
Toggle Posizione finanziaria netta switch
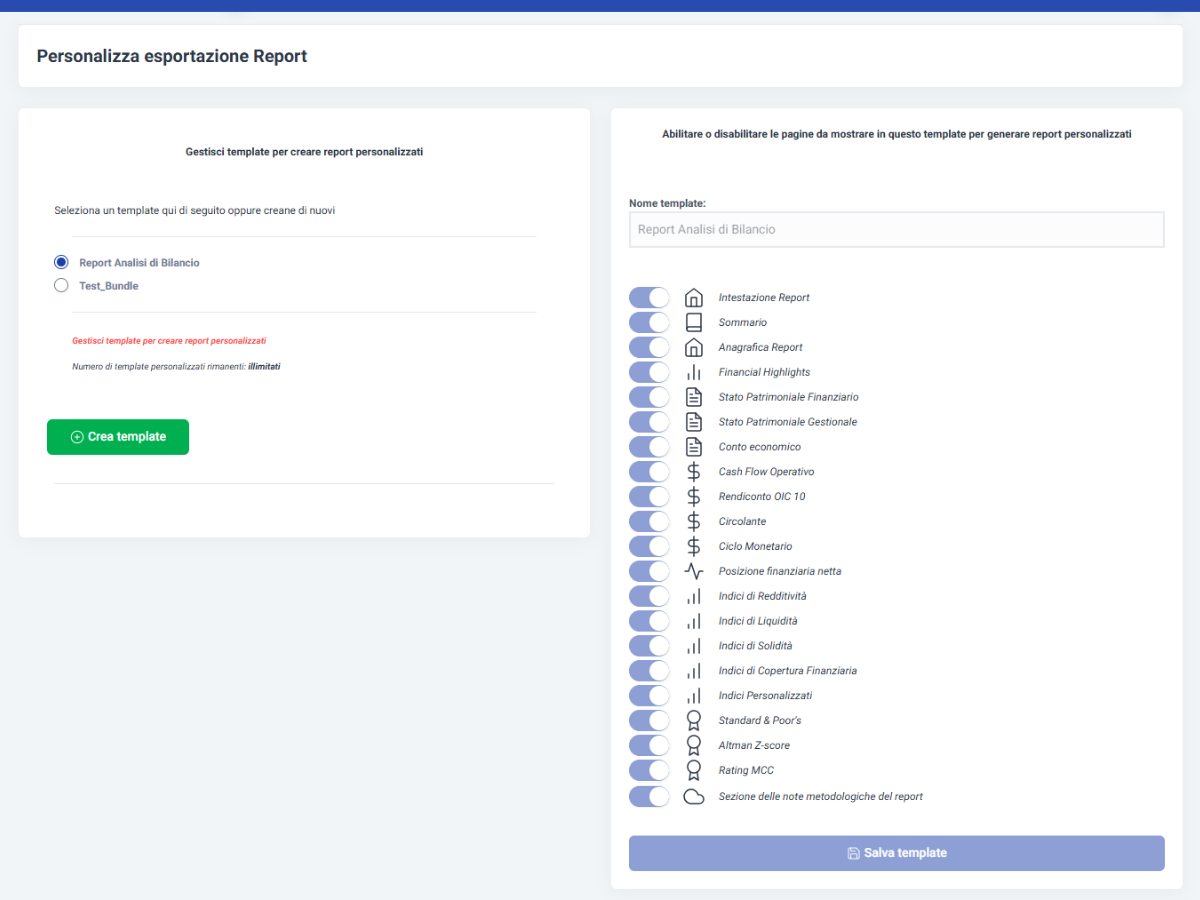649,572
